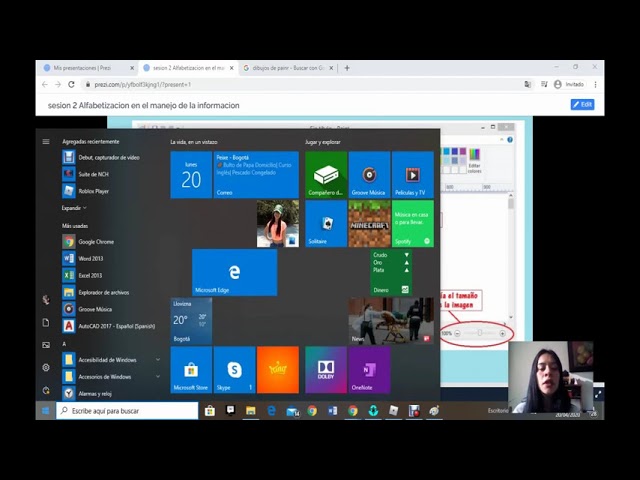This screenshot has width=640, height=480.
Task: Open the Películas y TV tile
Action: click(413, 175)
